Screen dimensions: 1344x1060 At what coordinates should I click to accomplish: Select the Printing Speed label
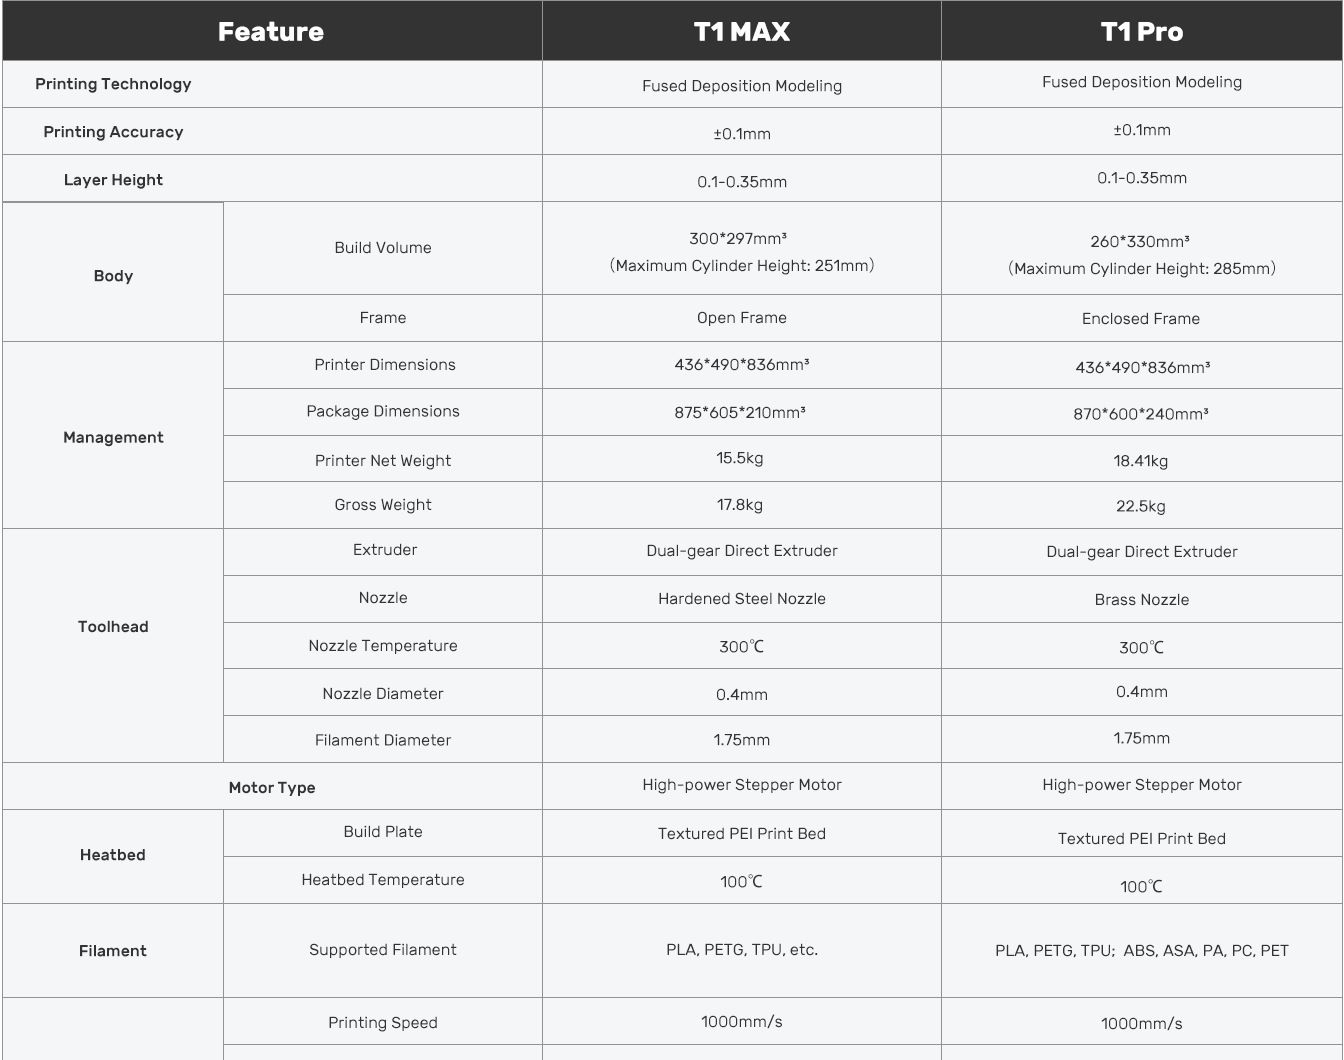(x=383, y=1023)
